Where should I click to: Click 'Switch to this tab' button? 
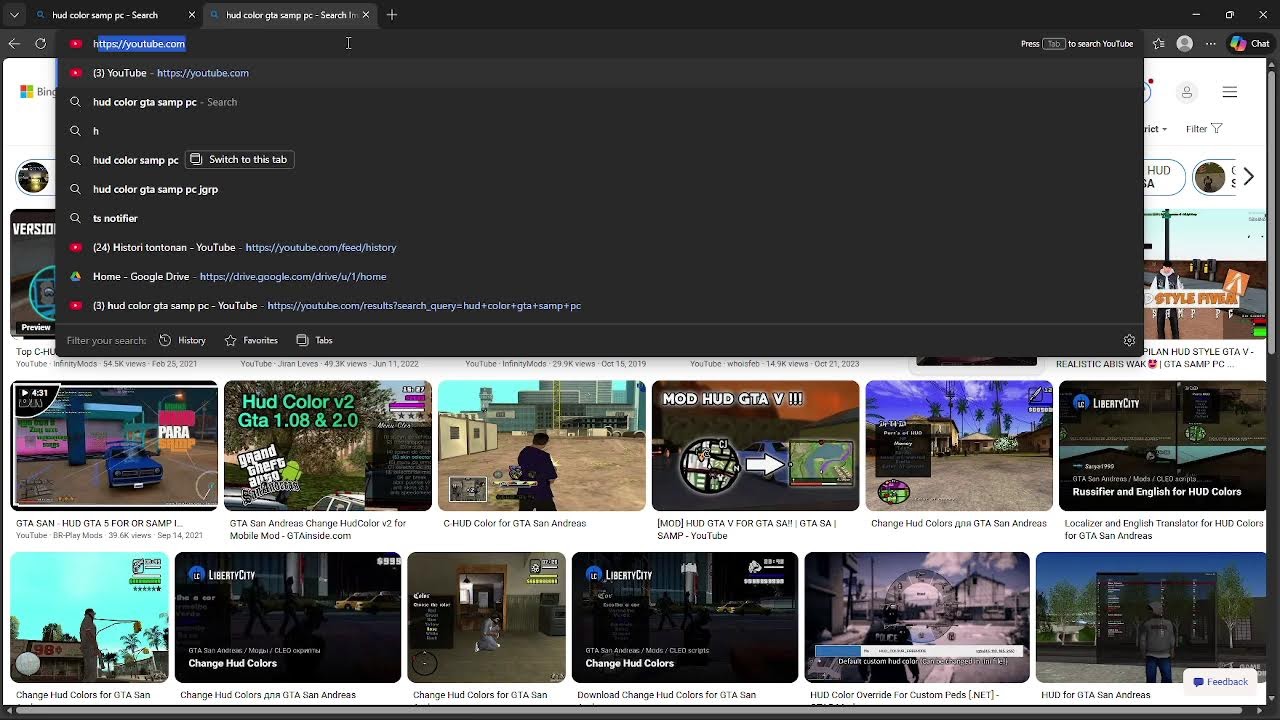coord(239,160)
